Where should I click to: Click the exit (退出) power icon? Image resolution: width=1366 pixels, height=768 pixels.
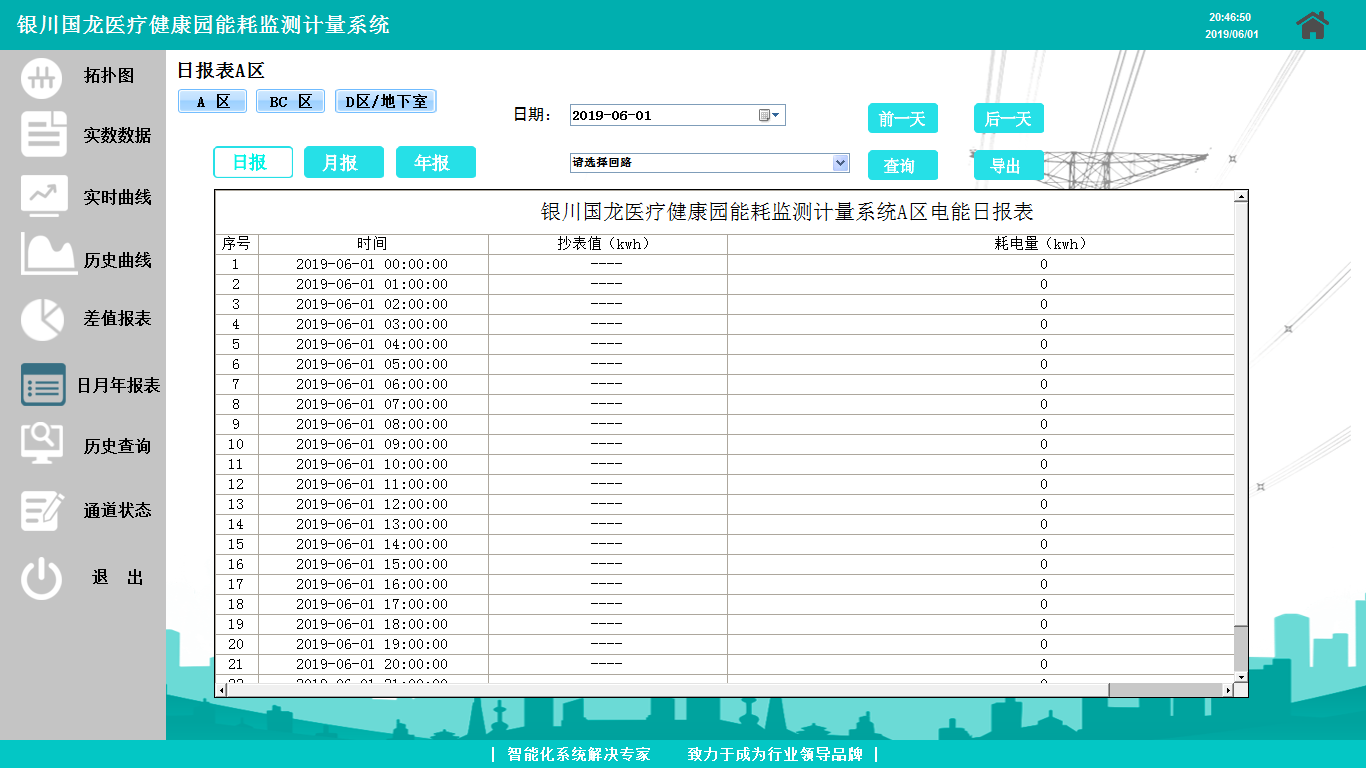42,579
